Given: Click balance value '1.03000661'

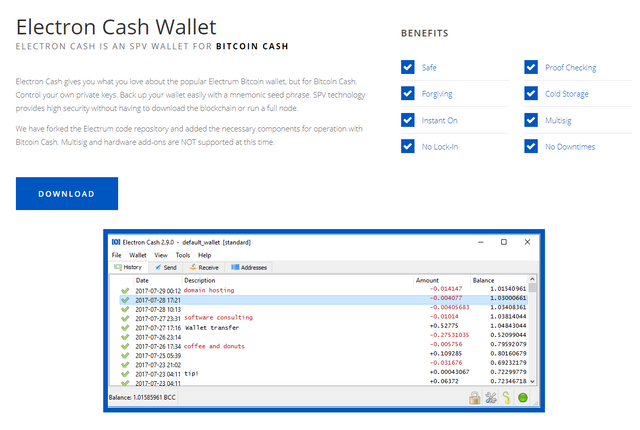Looking at the screenshot, I should coord(508,298).
